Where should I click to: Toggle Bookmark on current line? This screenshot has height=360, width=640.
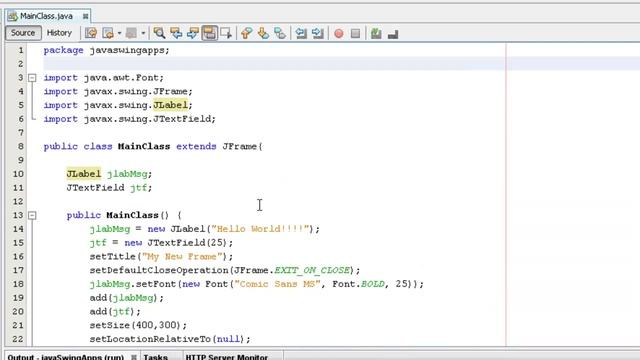tap(280, 33)
